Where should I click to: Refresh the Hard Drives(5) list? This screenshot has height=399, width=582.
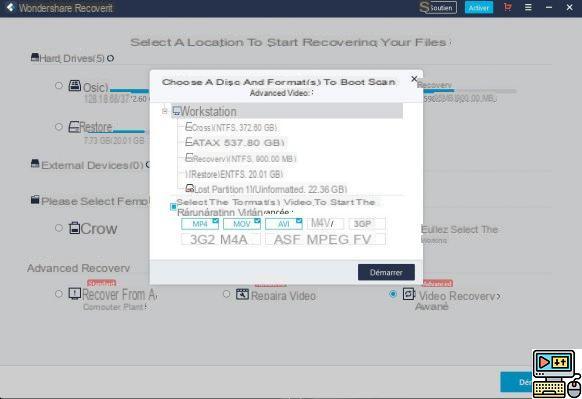[110, 58]
